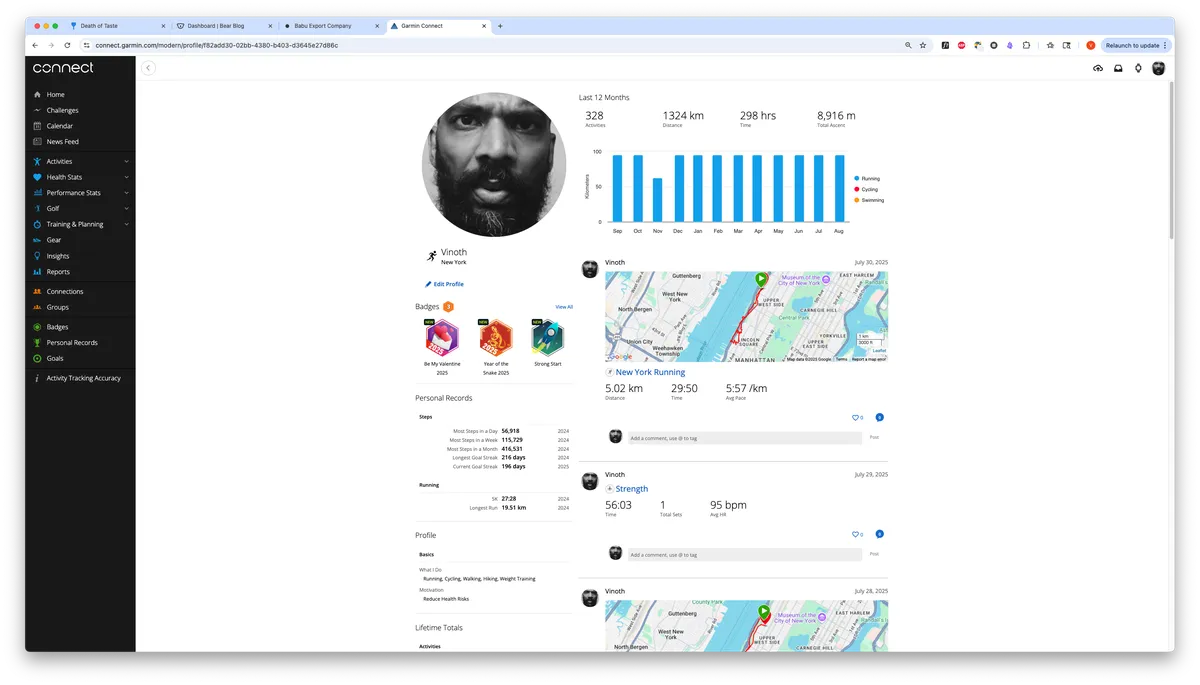
Task: Open Year of the Snake 2025 badge
Action: pos(495,338)
